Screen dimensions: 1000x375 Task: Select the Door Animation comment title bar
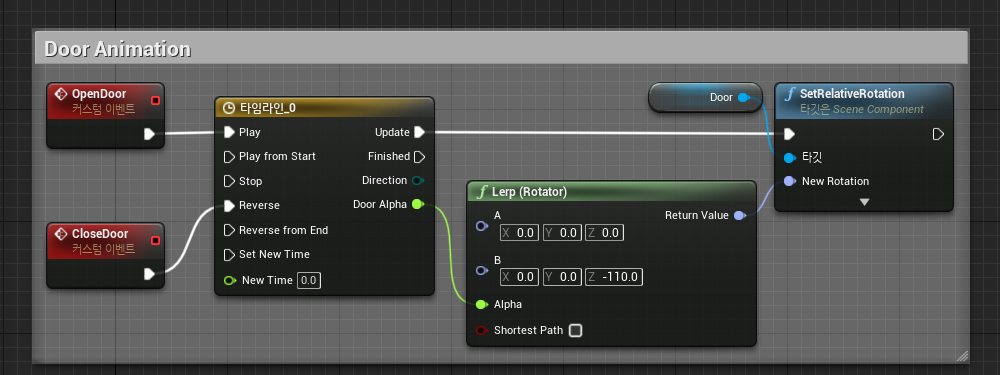pos(501,49)
